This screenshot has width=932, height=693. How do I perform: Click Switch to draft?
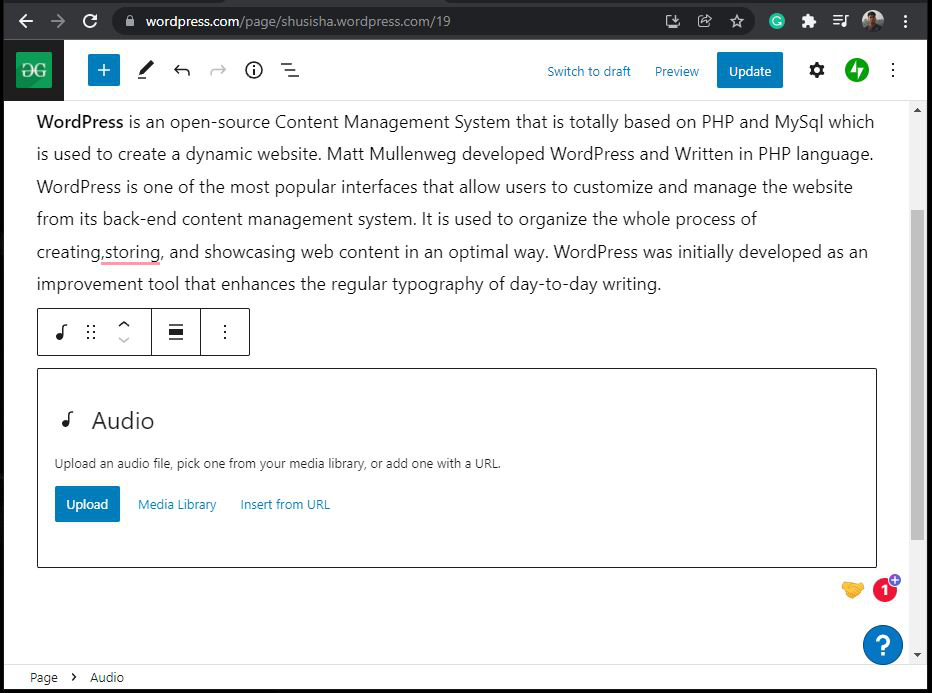pyautogui.click(x=588, y=71)
